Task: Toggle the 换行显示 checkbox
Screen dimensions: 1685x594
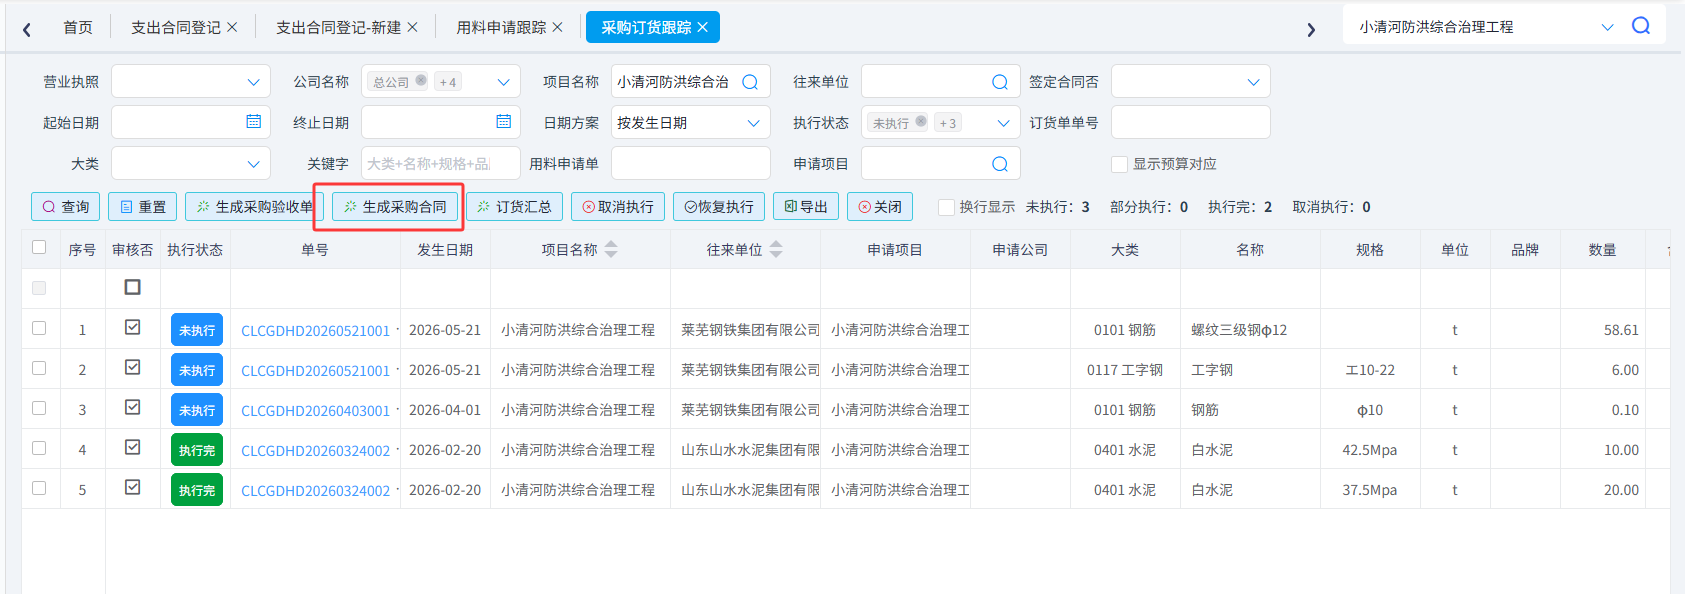Action: (946, 207)
